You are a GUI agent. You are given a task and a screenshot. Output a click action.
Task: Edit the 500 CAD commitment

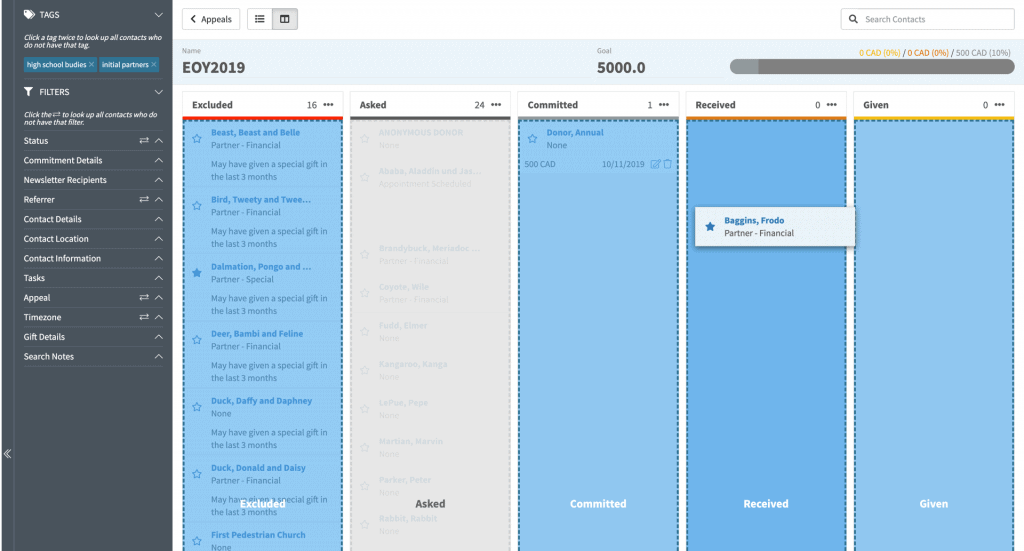(x=655, y=164)
